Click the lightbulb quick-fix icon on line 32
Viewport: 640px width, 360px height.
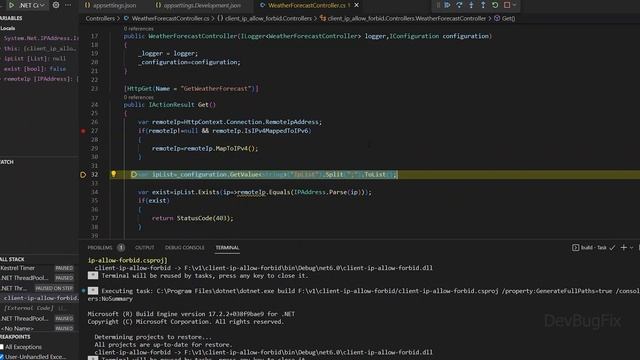pos(113,174)
